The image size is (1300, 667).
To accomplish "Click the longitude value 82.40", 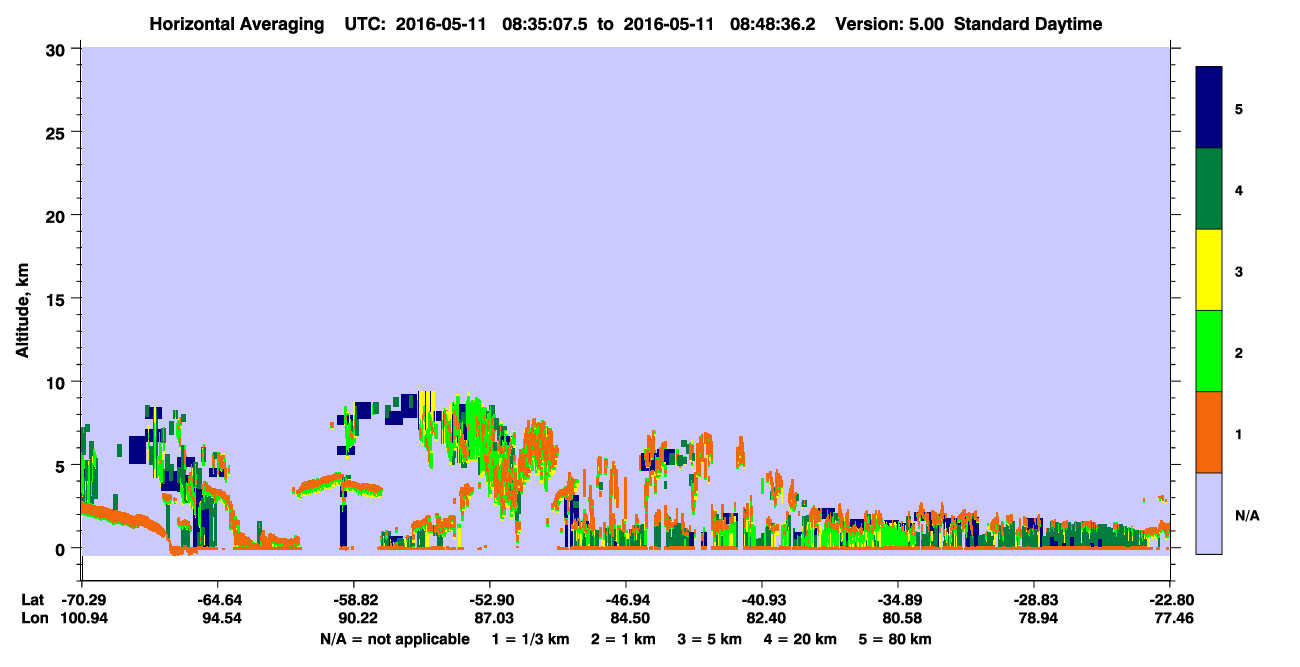I will tap(762, 619).
